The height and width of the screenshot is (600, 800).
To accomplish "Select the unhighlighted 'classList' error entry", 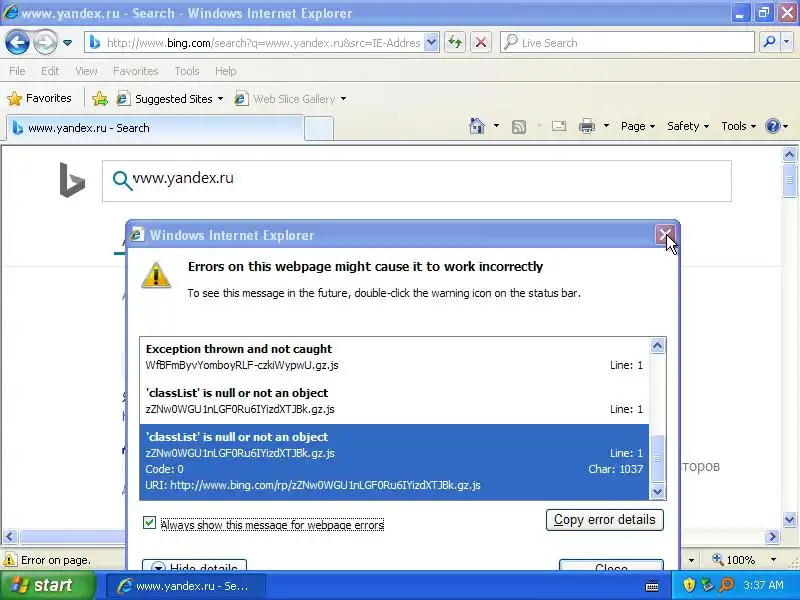I will pos(394,401).
